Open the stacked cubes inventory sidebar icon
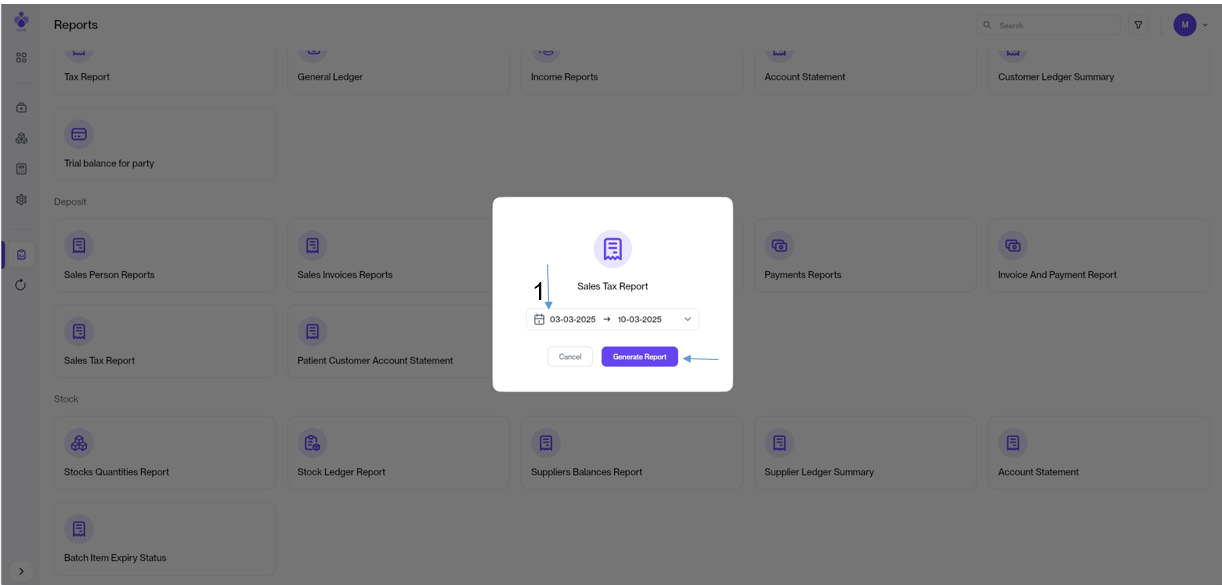 coord(21,139)
